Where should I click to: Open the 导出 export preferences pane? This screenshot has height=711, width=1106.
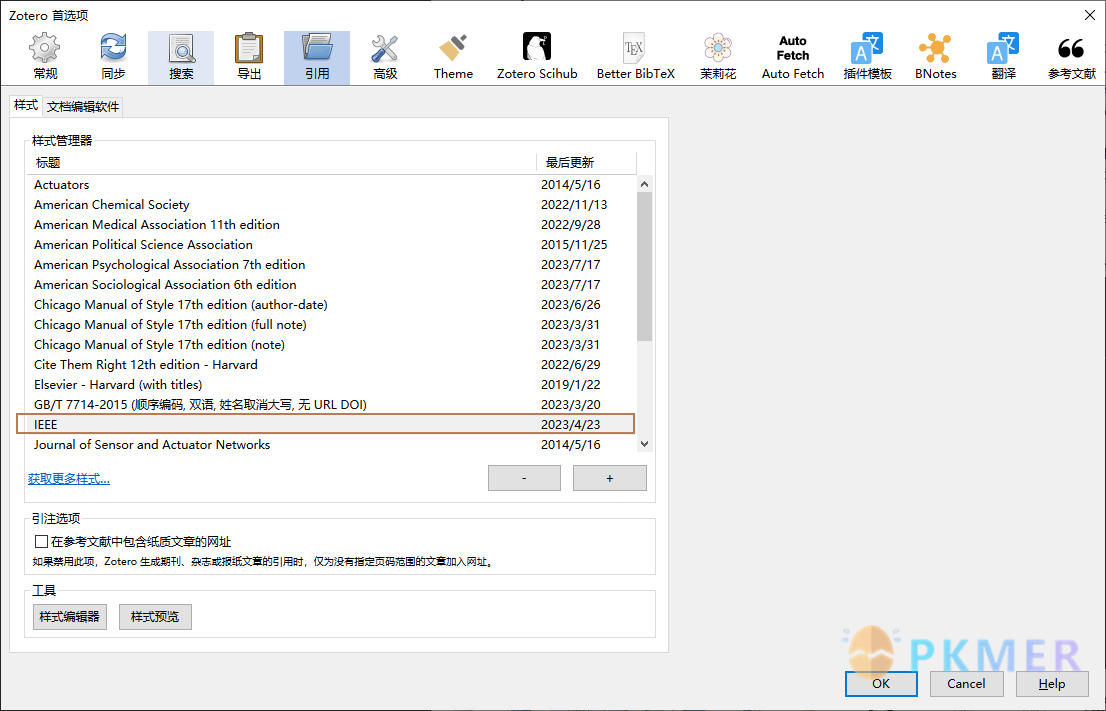pos(249,57)
